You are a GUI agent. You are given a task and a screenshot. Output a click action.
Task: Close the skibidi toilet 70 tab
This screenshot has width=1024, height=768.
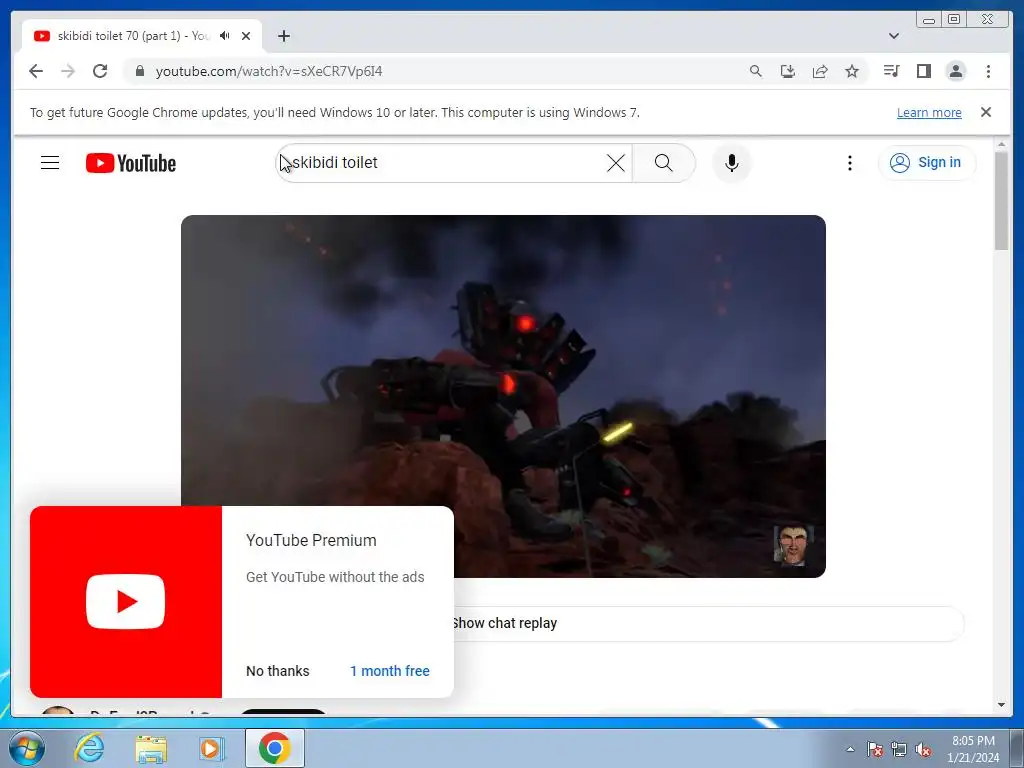point(246,36)
